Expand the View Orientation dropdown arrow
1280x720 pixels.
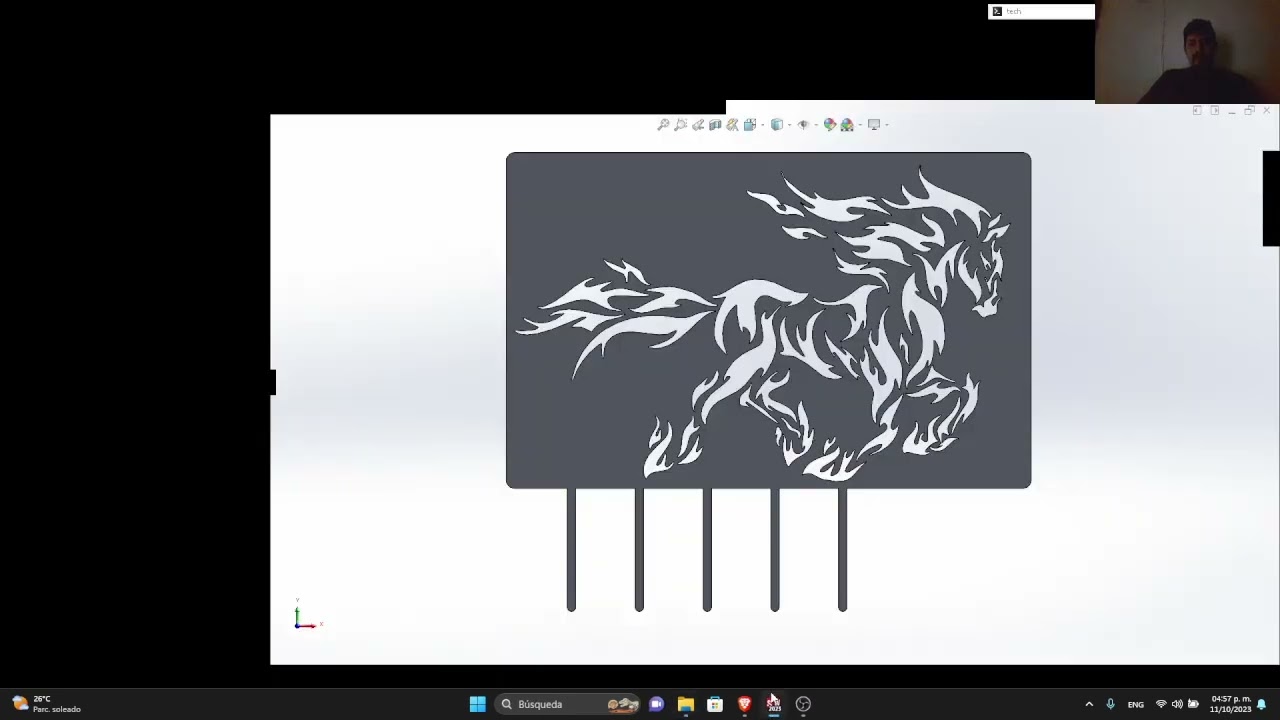tap(763, 125)
